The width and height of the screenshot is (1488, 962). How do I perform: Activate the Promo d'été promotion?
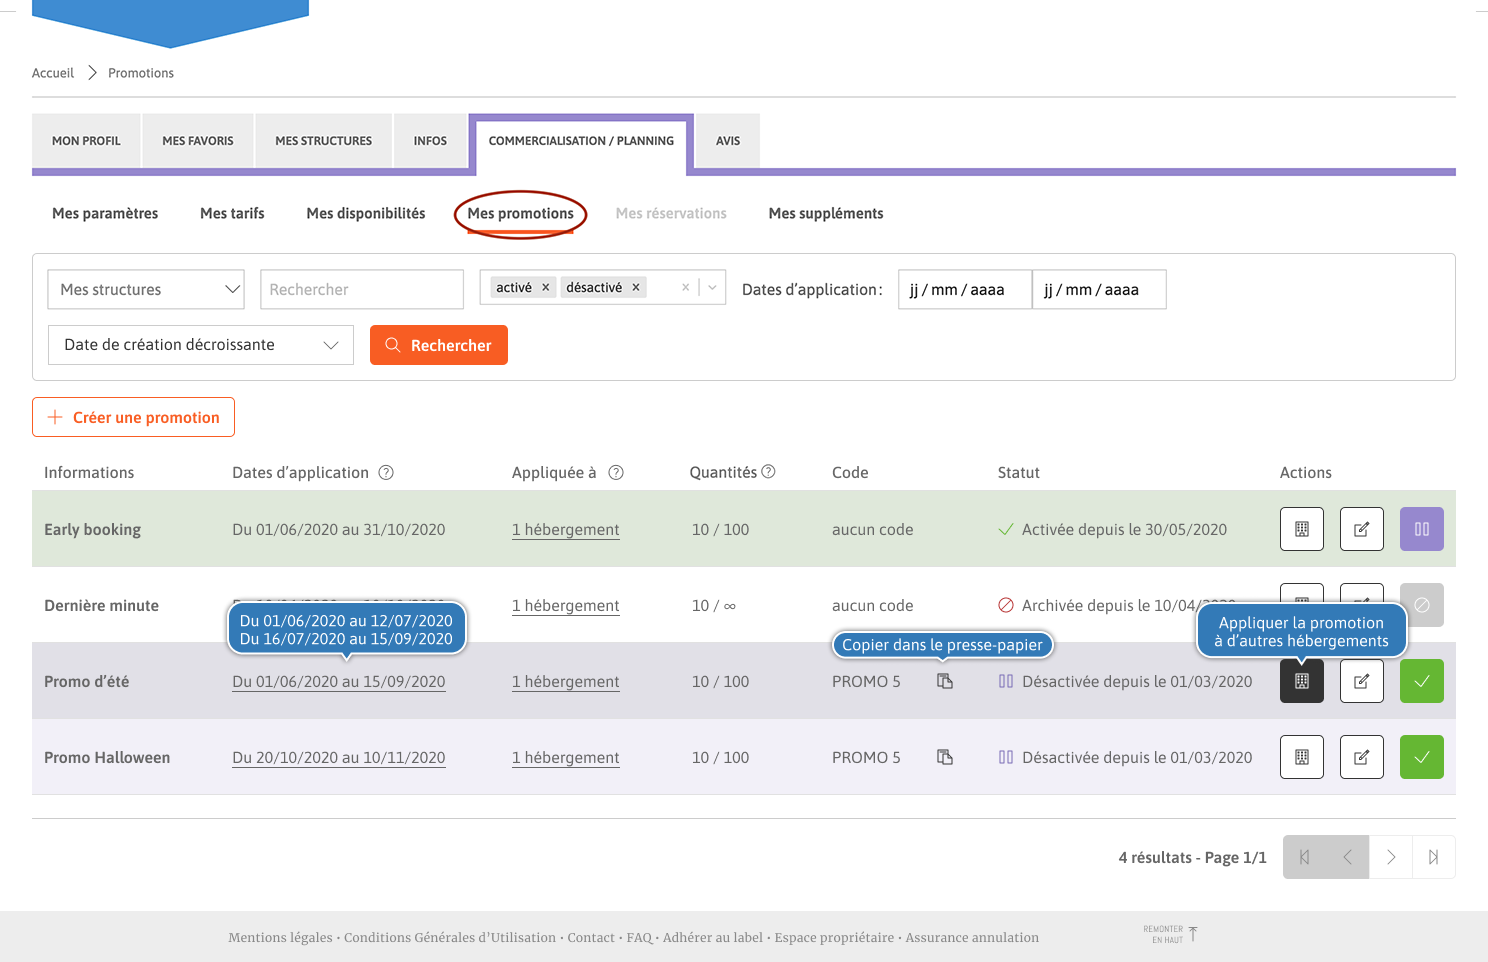(1422, 681)
